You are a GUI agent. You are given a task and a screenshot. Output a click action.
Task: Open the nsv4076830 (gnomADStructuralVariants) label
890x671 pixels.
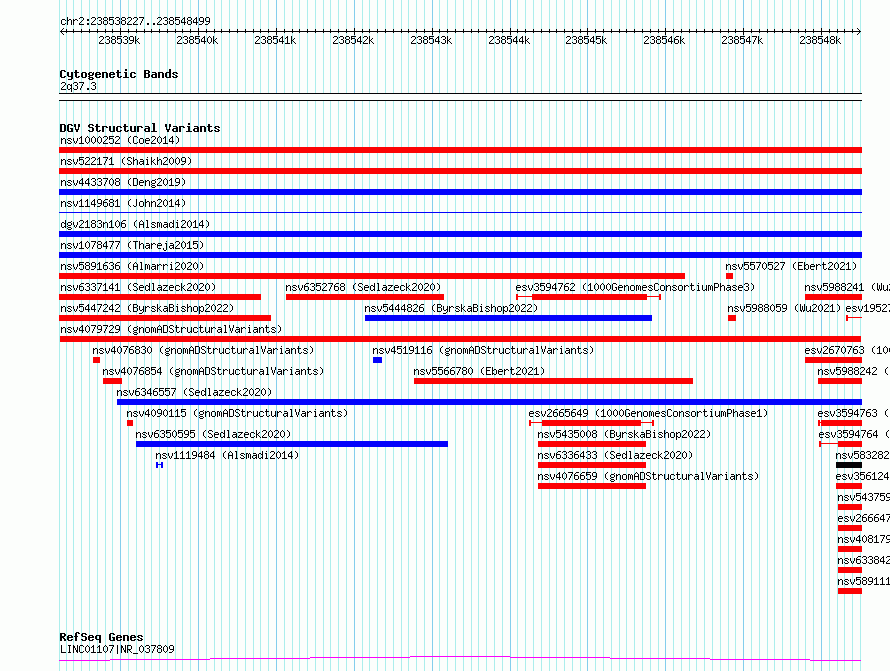203,350
